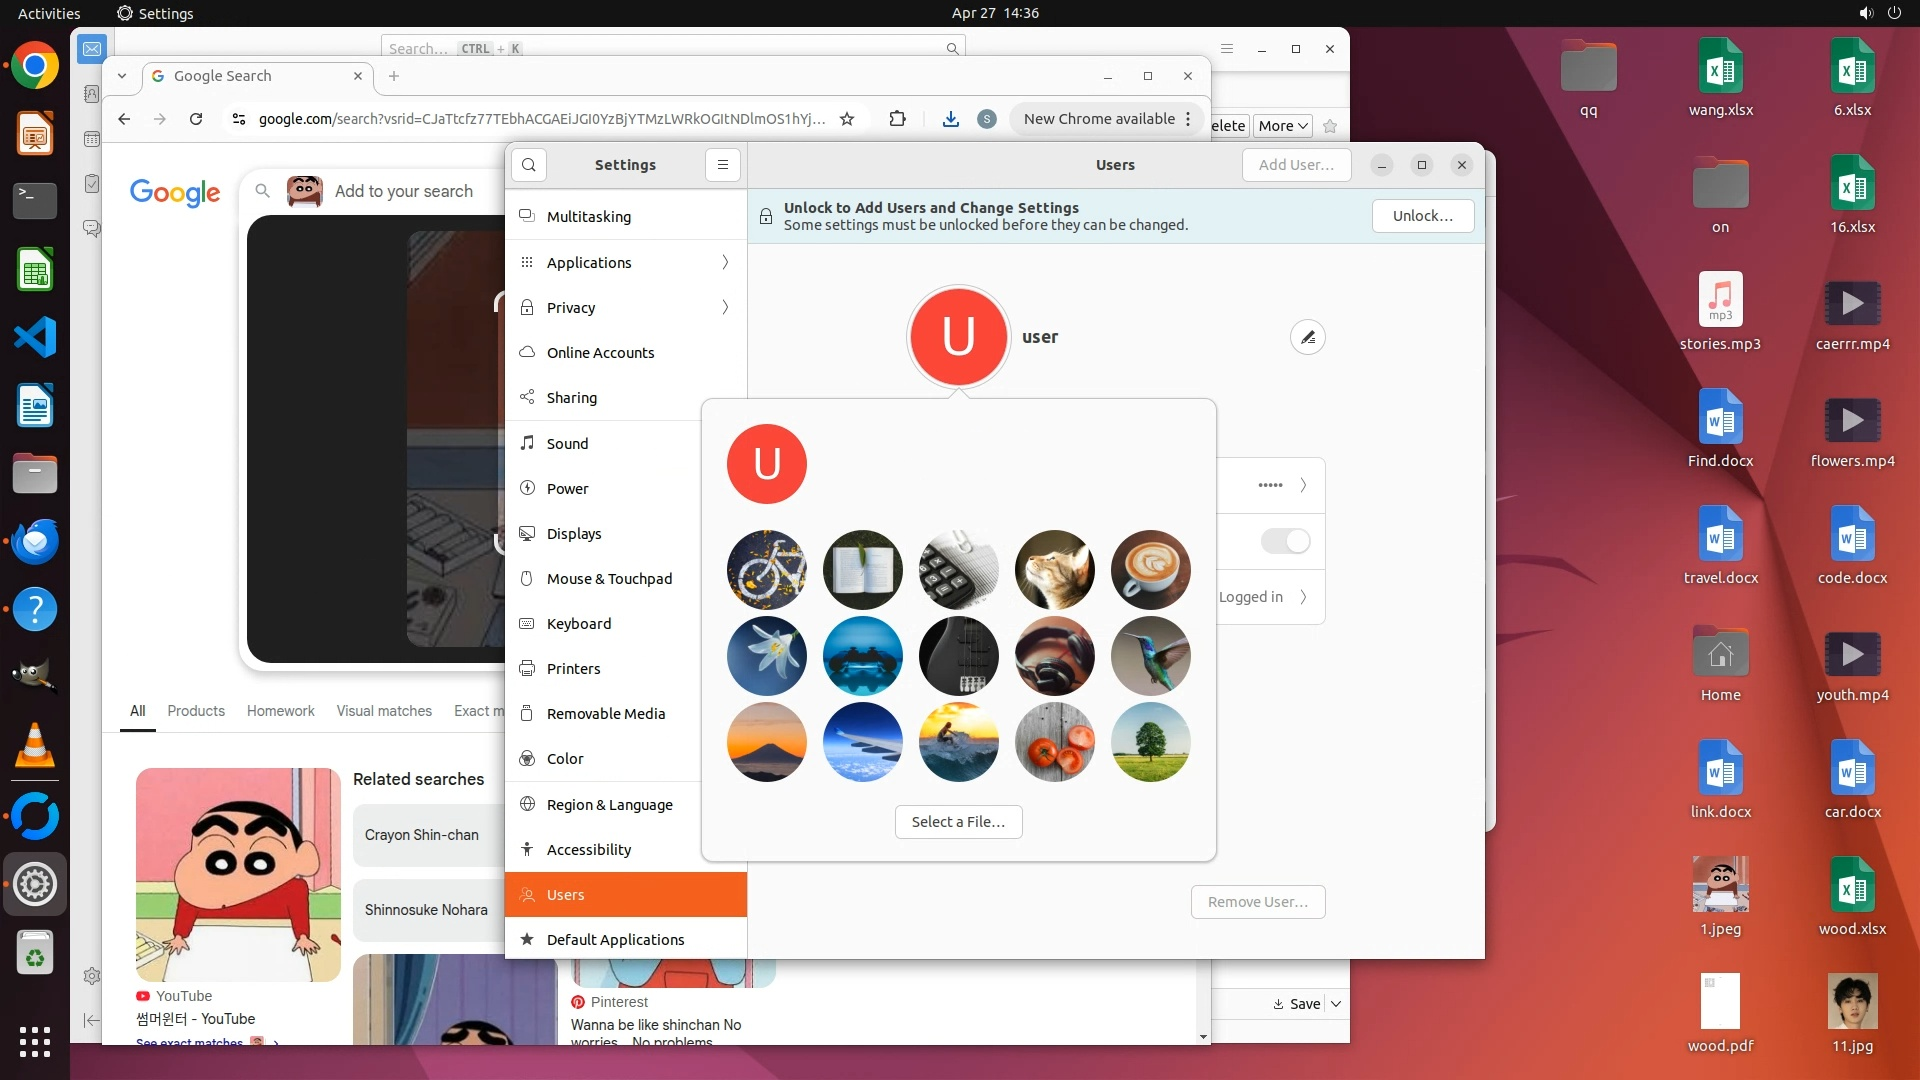Open VLC from the Ubuntu dock
1920x1080 pixels.
pyautogui.click(x=35, y=746)
